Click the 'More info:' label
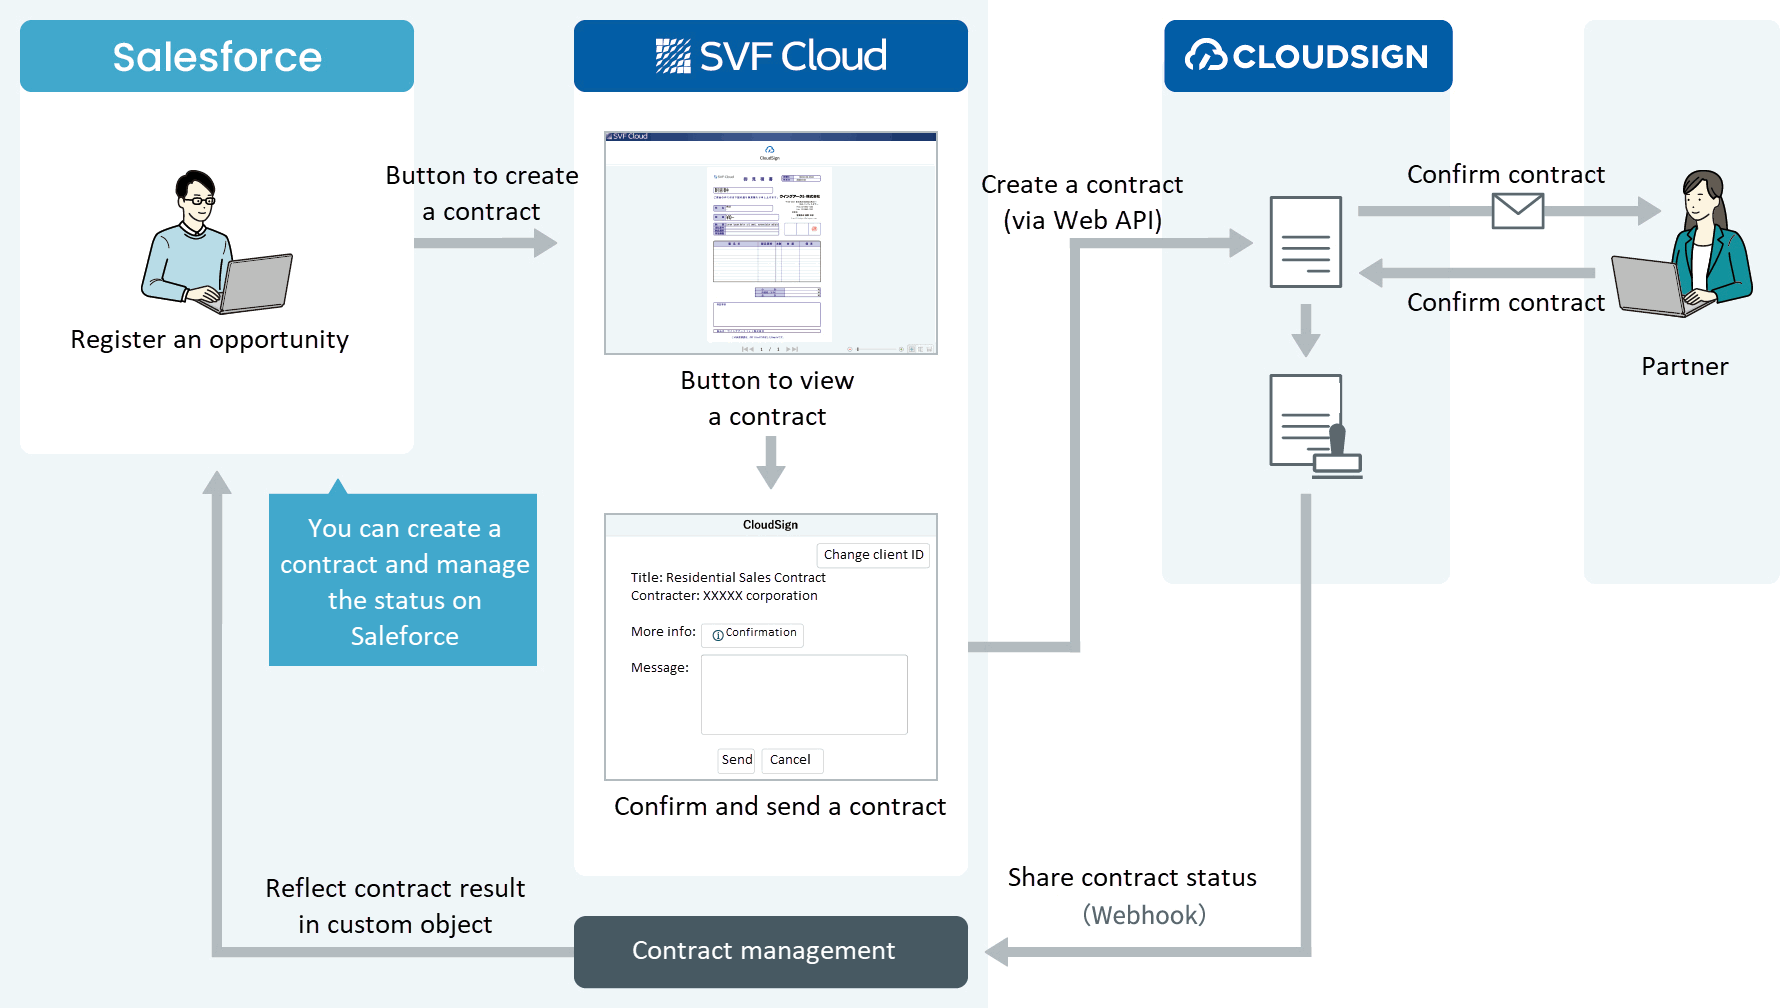The image size is (1780, 1008). [663, 632]
